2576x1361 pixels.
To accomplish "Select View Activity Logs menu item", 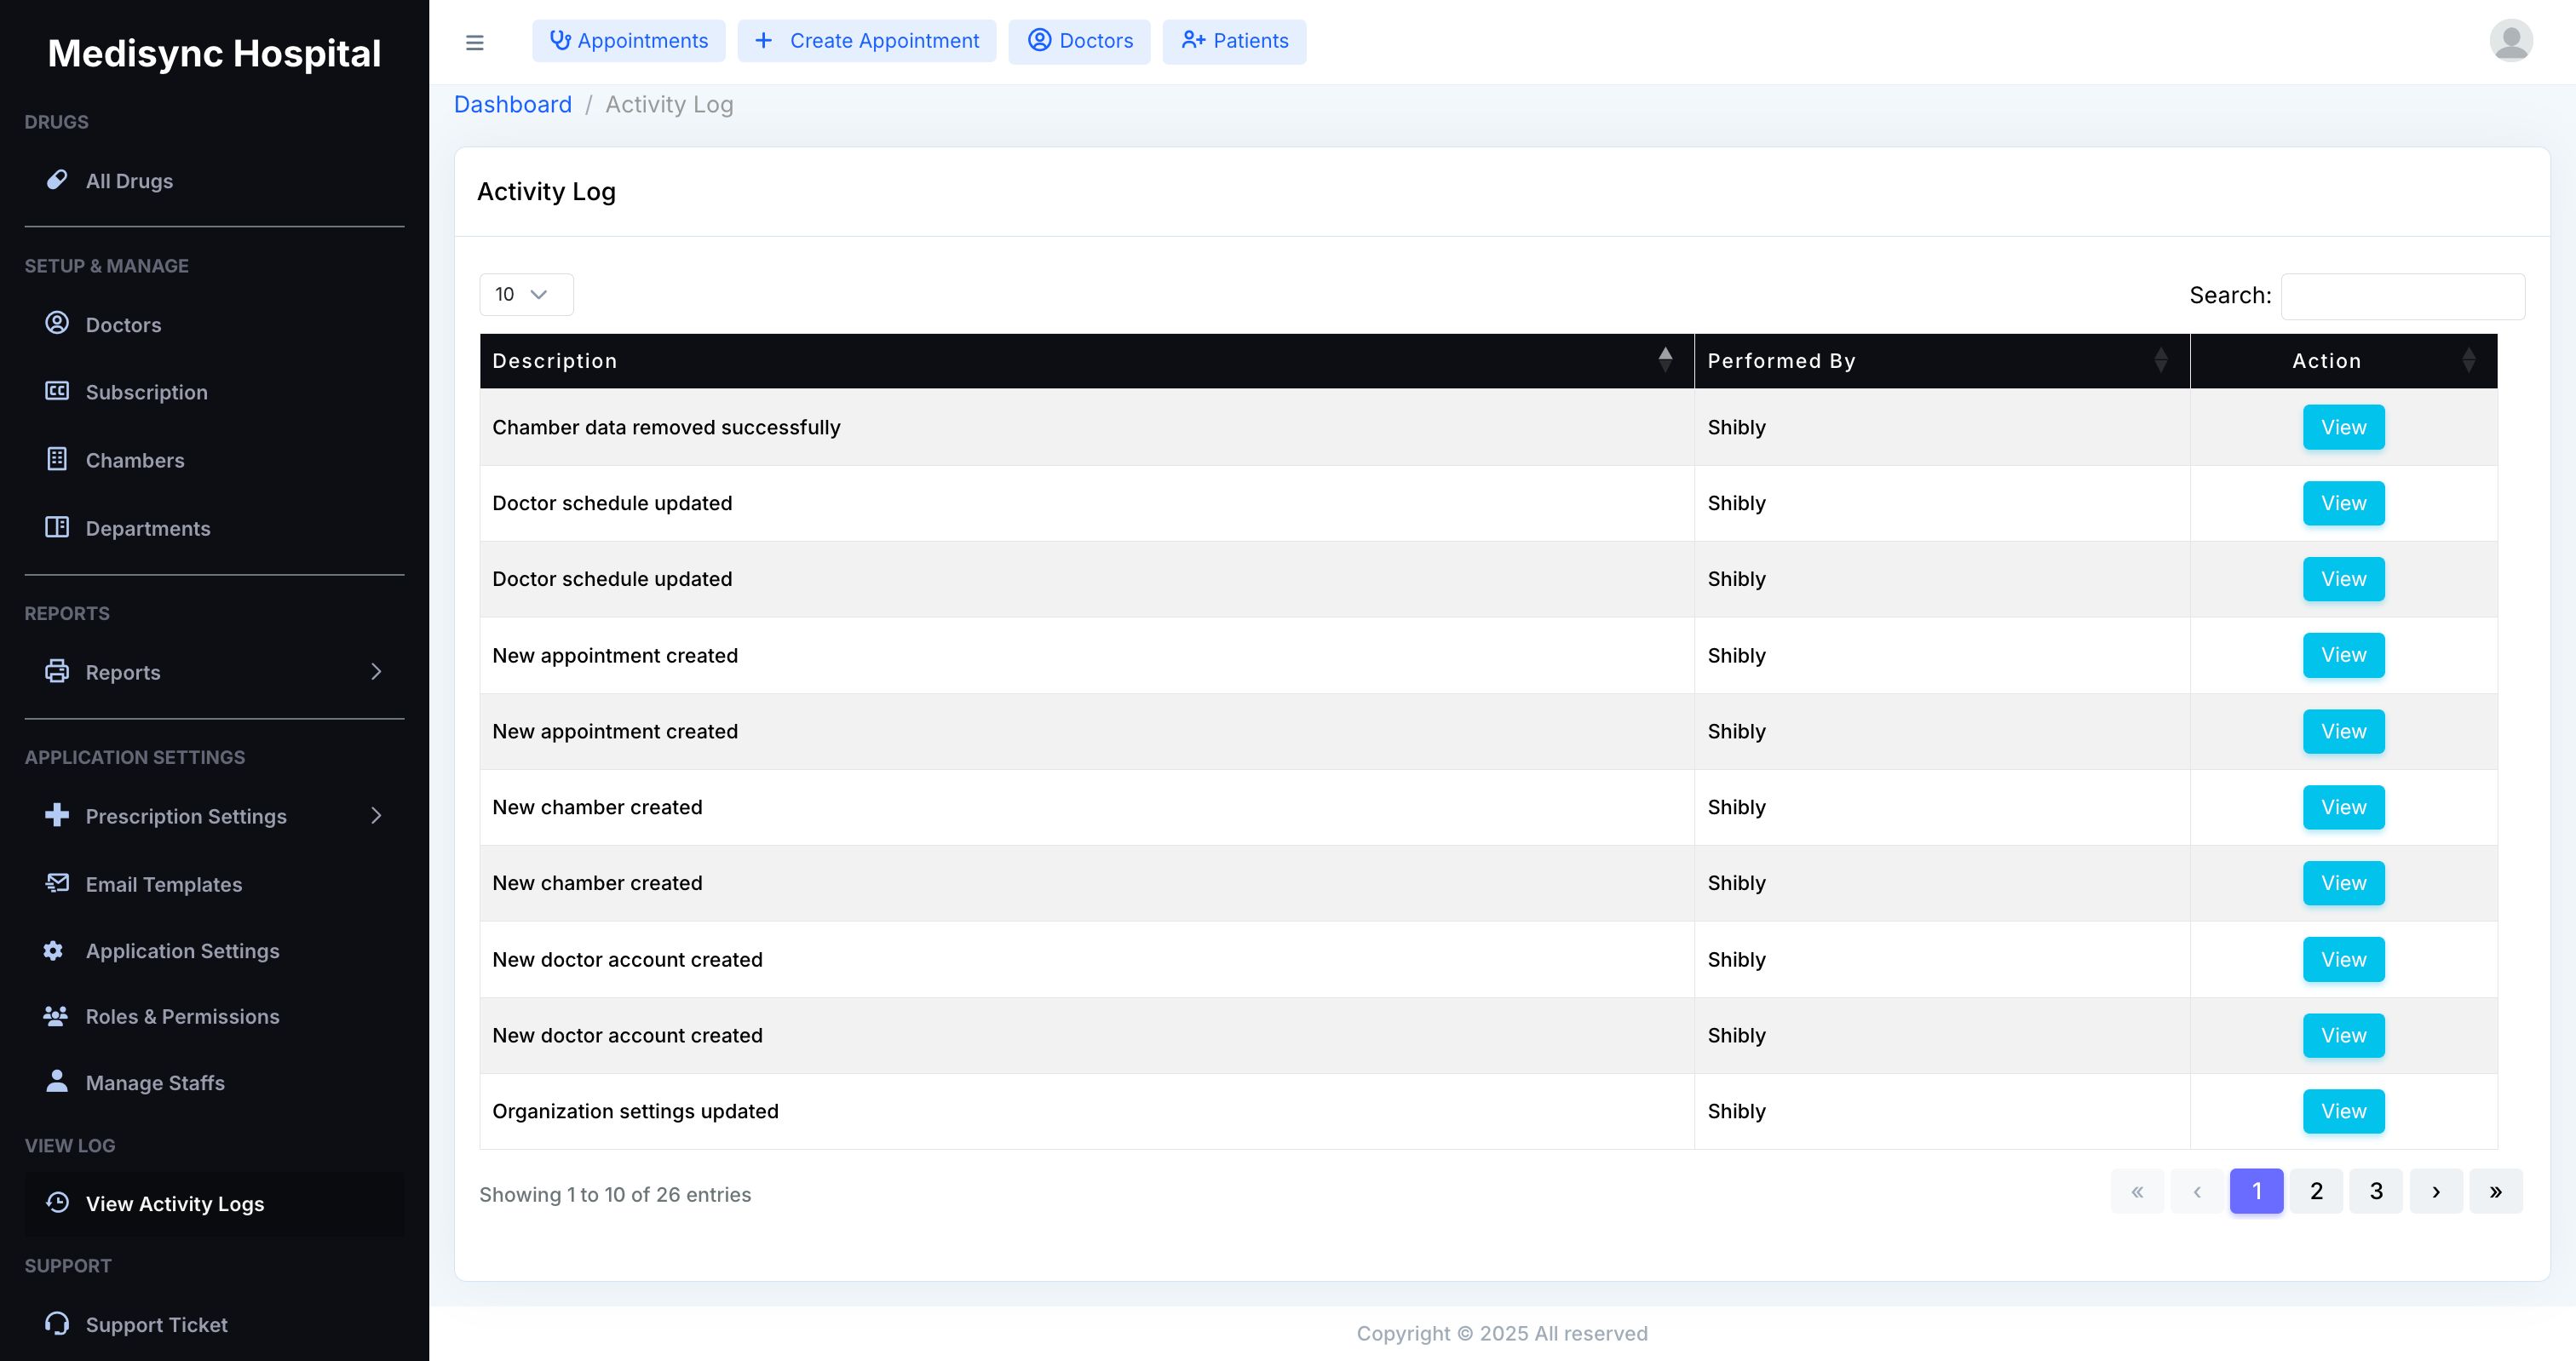I will pyautogui.click(x=214, y=1204).
